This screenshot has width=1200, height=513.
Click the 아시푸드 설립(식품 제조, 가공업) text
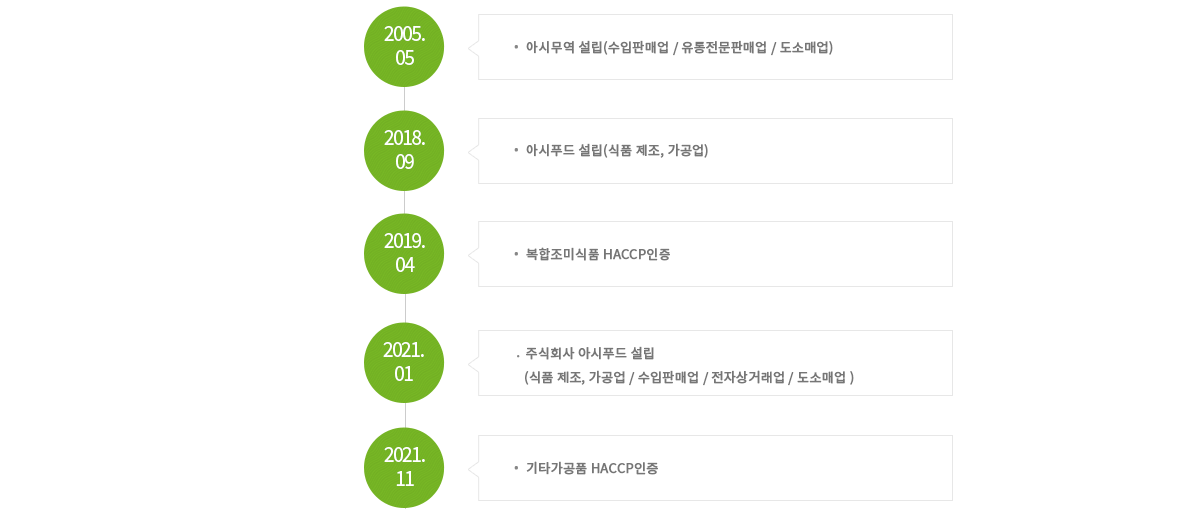click(x=617, y=150)
